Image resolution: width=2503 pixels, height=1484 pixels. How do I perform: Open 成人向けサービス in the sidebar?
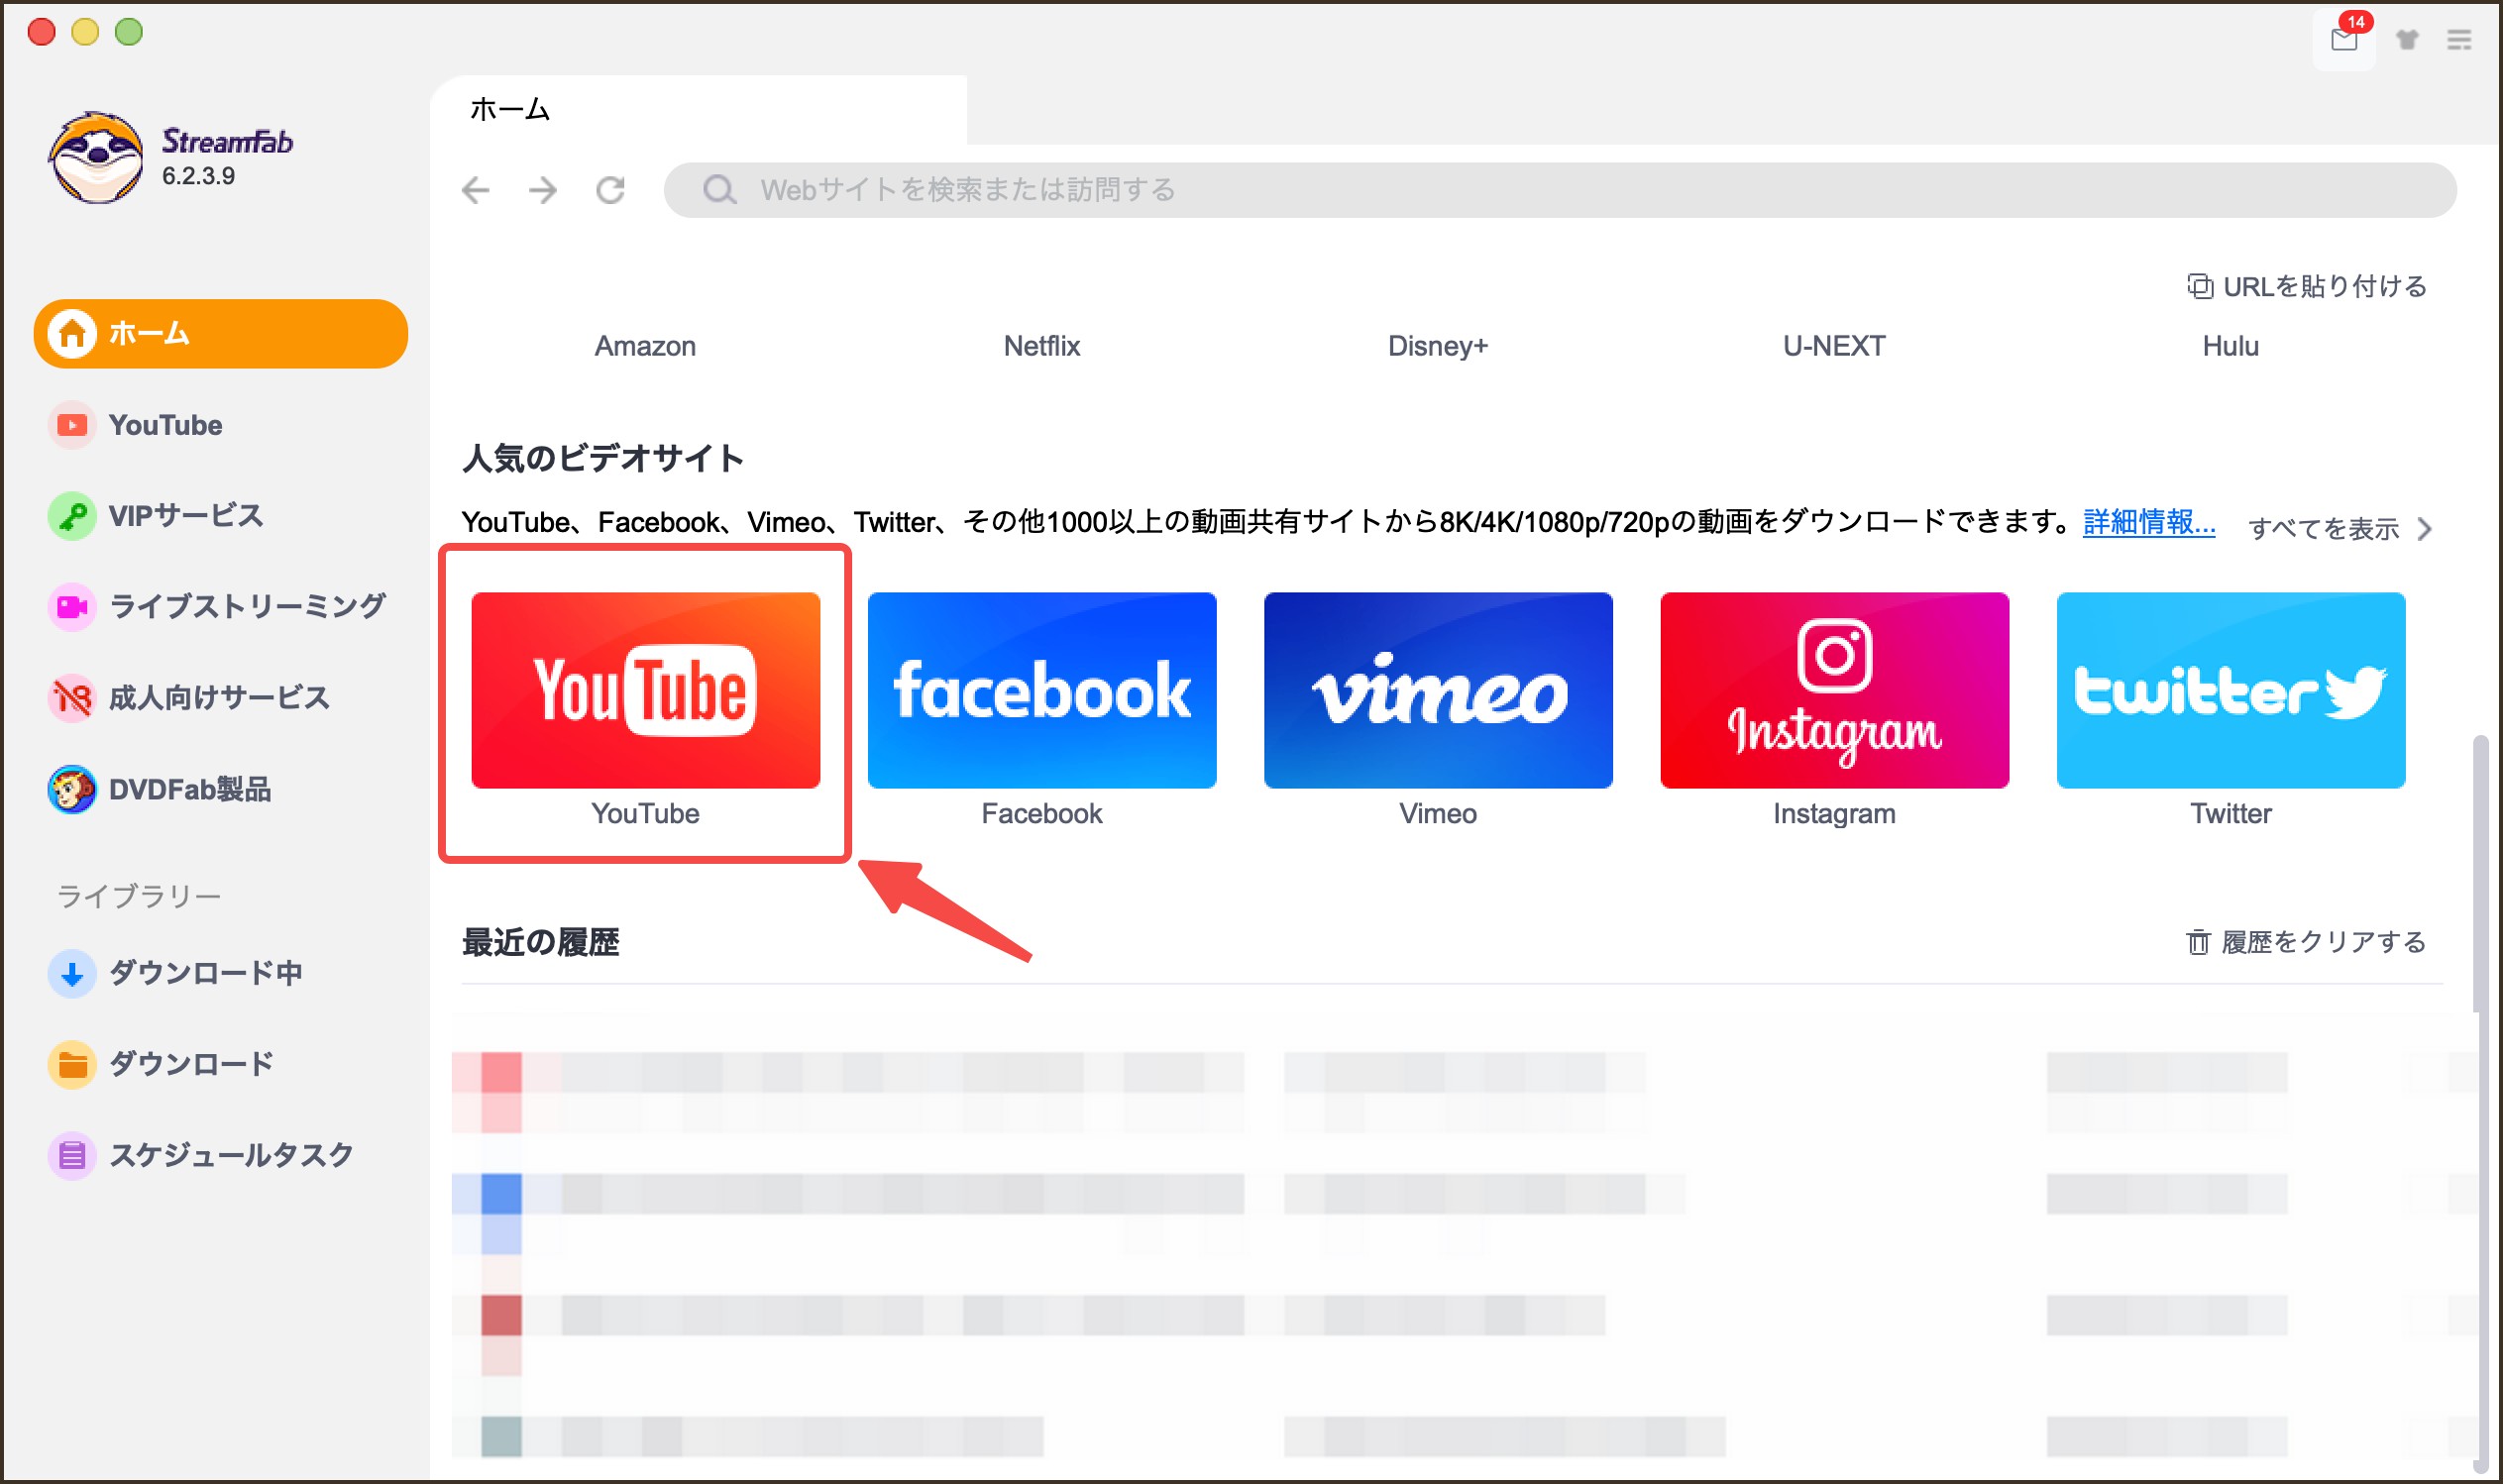pos(220,697)
